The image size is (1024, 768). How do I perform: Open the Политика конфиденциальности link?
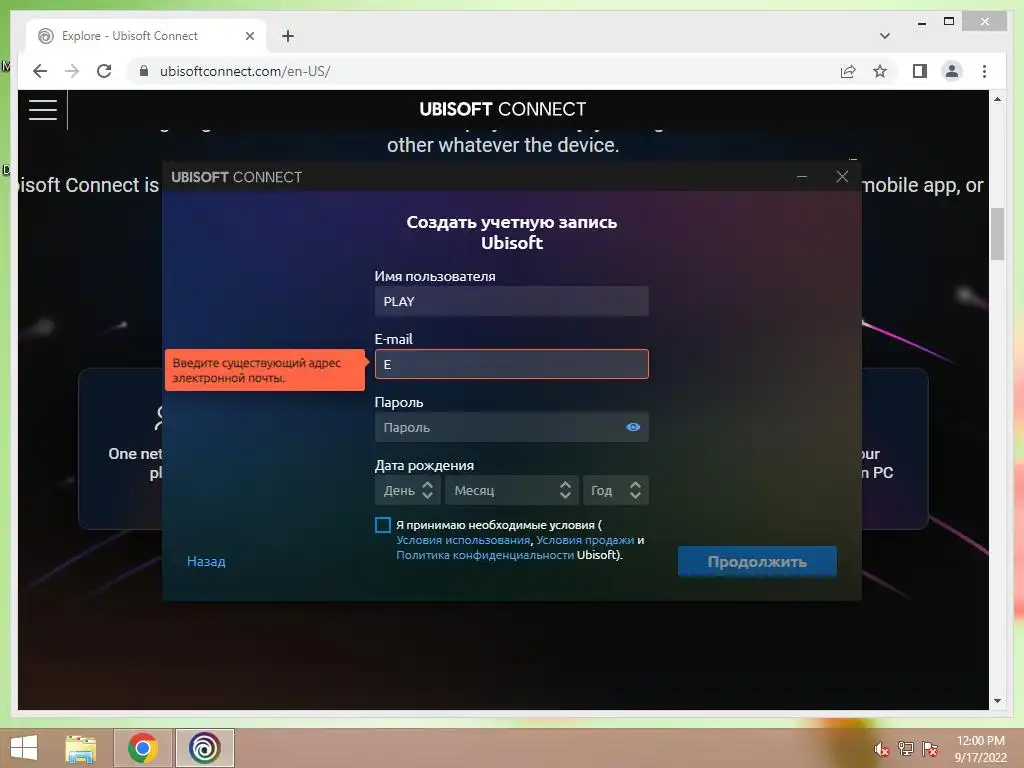tap(485, 555)
